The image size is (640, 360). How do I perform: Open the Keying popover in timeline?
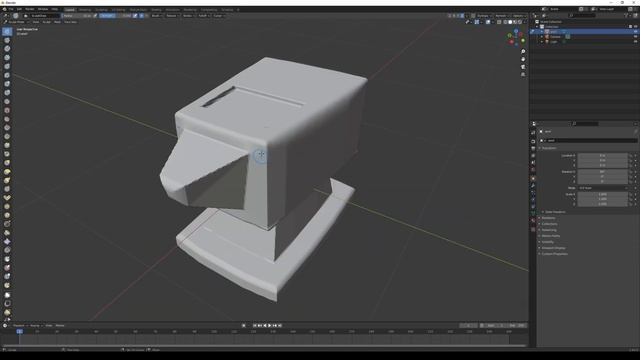[x=36, y=326]
